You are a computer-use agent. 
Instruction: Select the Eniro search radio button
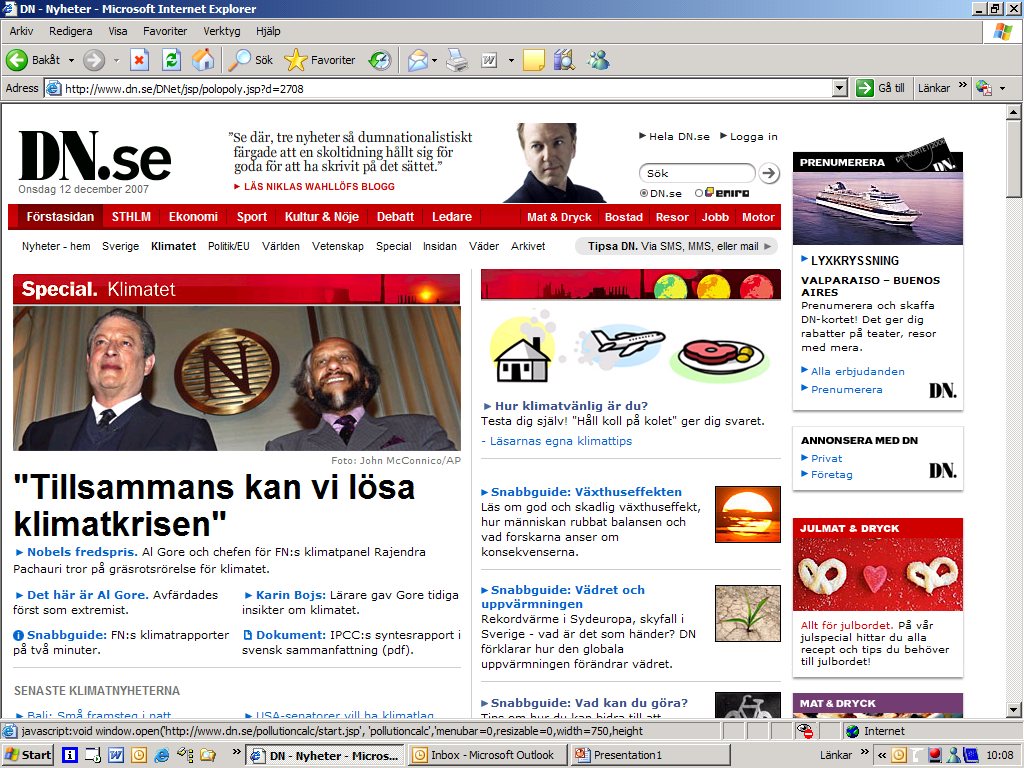point(699,193)
